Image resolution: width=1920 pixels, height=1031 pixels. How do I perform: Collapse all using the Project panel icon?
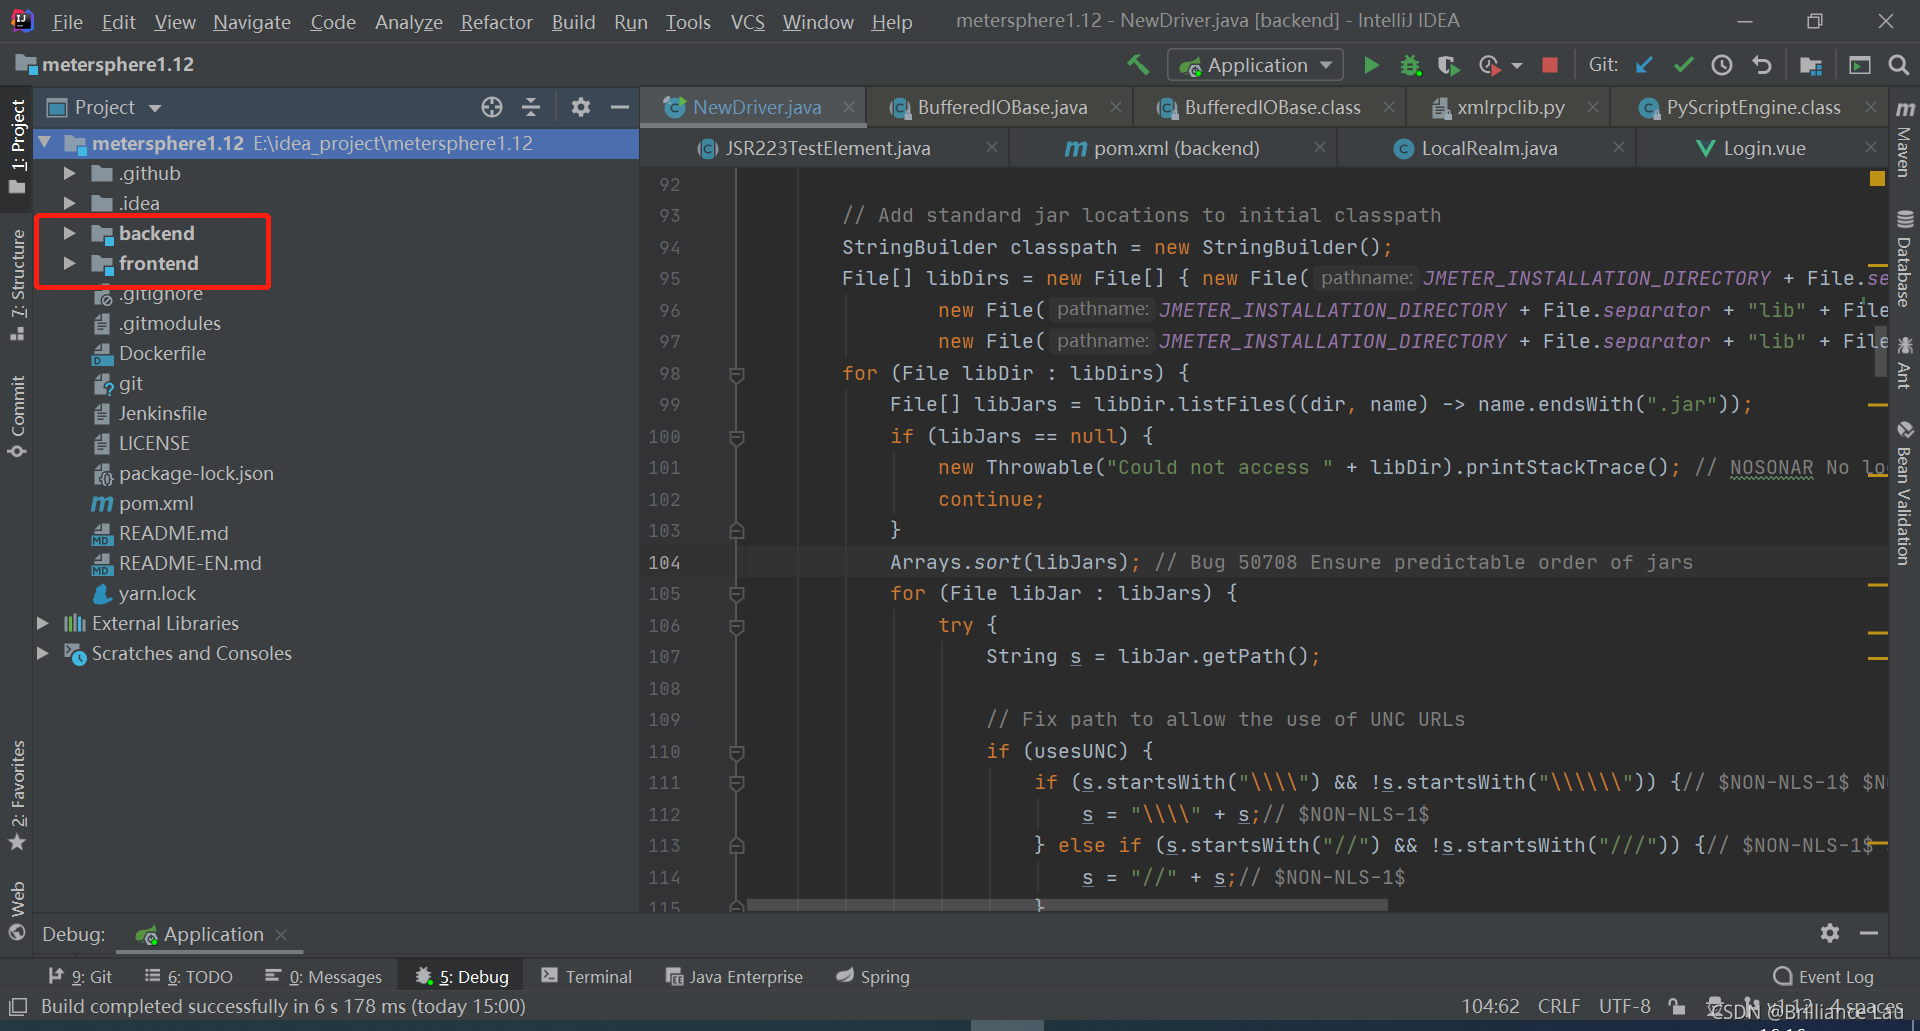pyautogui.click(x=531, y=107)
